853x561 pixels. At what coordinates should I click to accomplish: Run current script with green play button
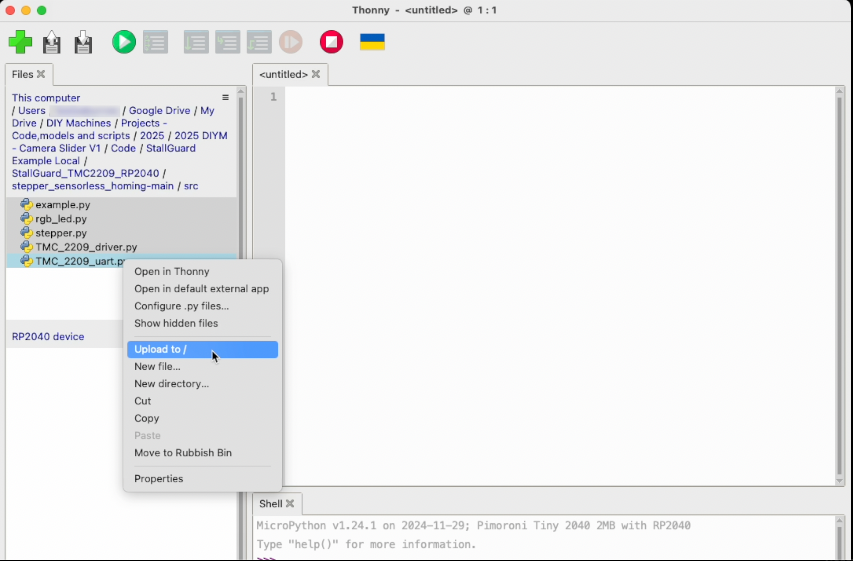pos(123,42)
